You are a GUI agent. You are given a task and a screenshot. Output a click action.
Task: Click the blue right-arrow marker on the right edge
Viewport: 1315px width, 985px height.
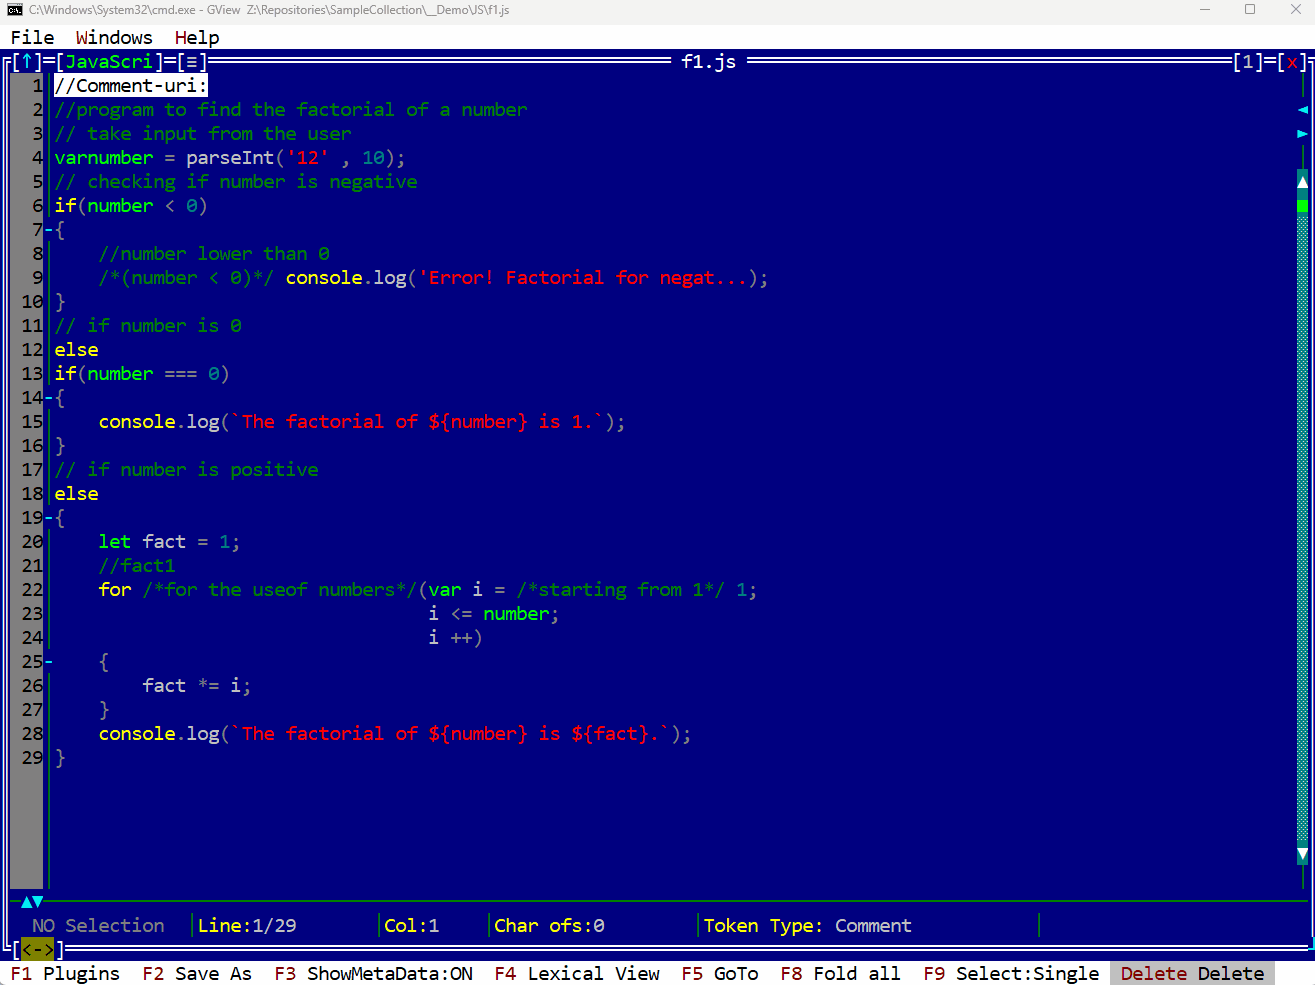[1302, 131]
